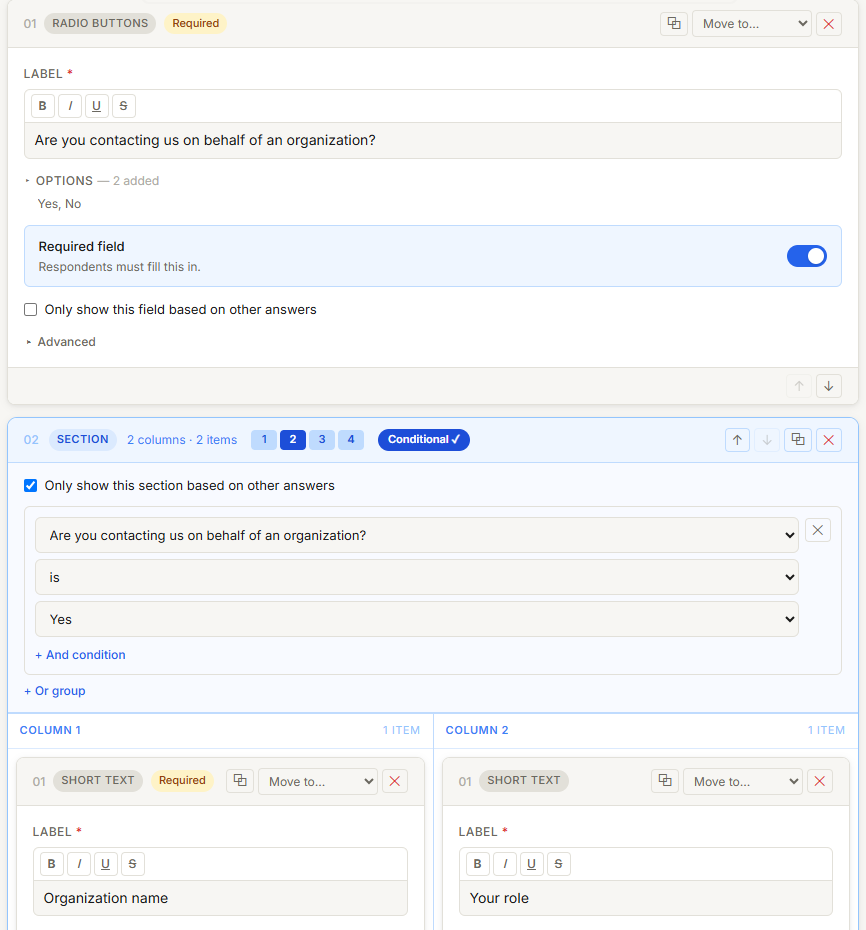Delete the Radio Buttons field
866x930 pixels.
(x=829, y=24)
